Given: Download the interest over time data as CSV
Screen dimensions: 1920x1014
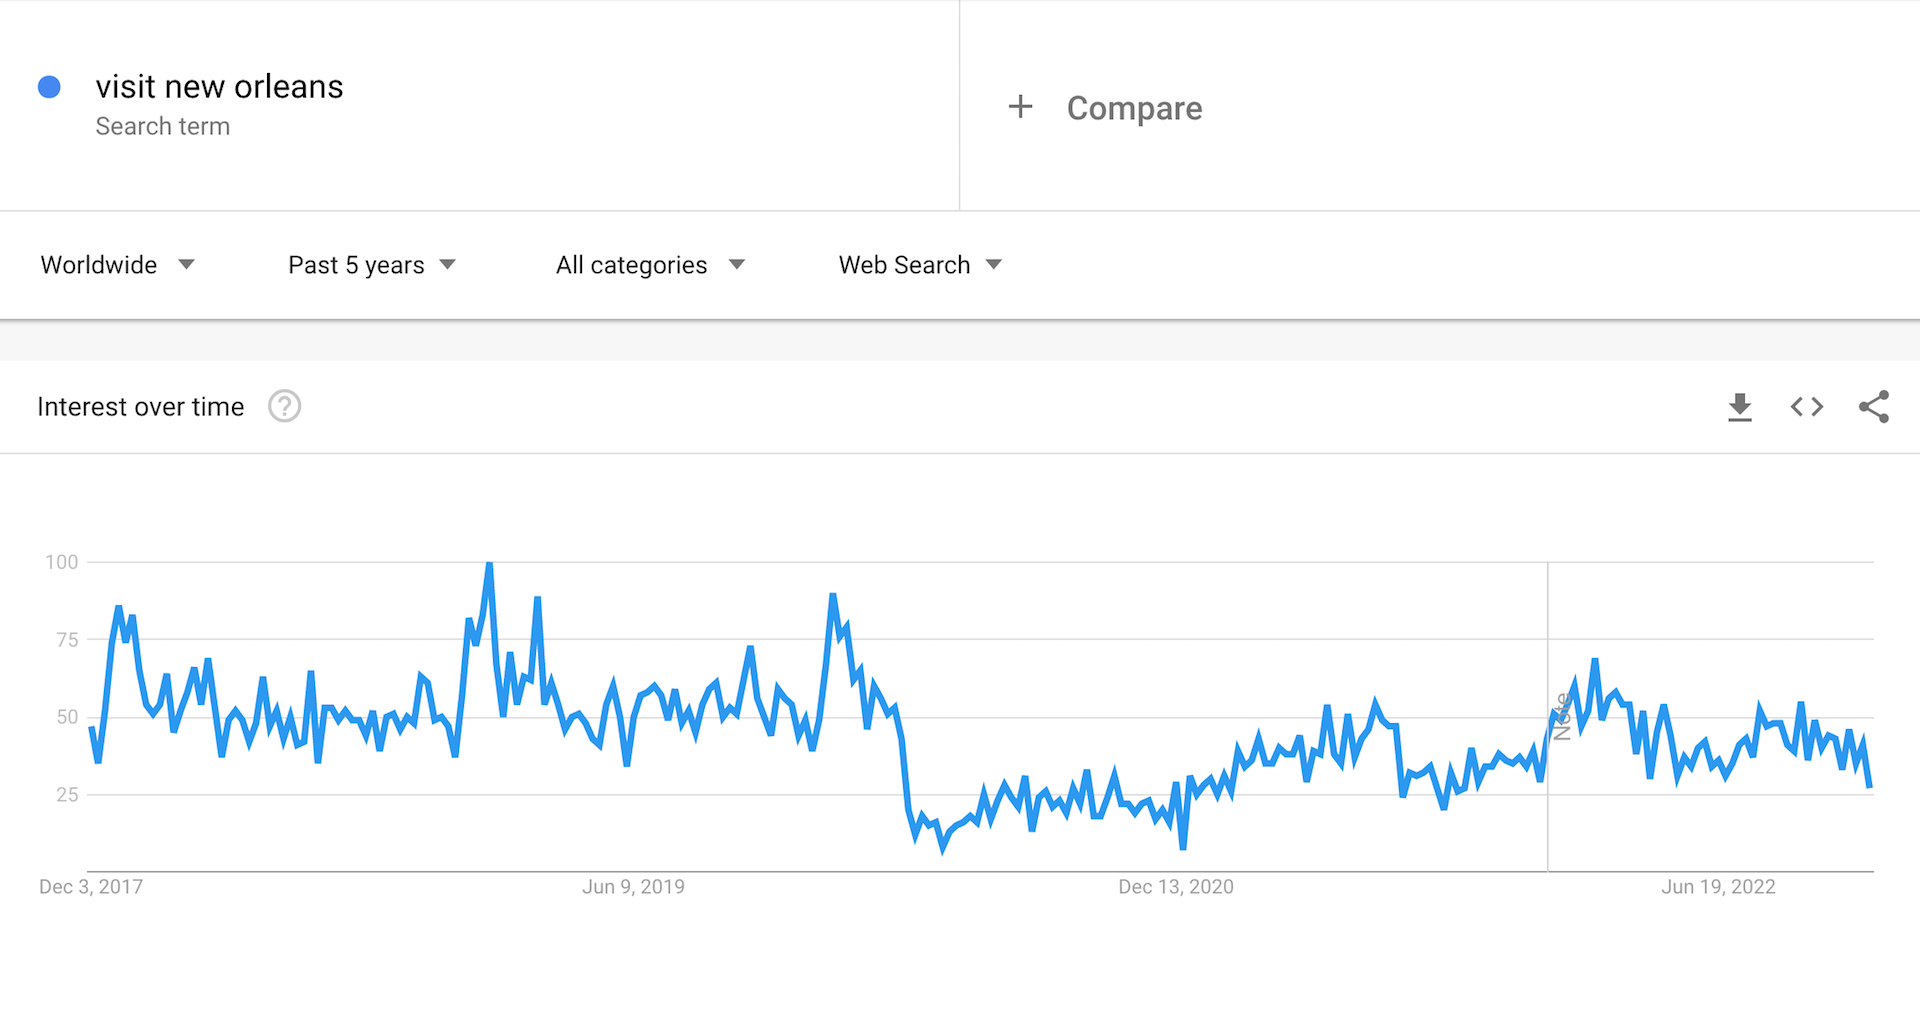Looking at the screenshot, I should tap(1740, 406).
